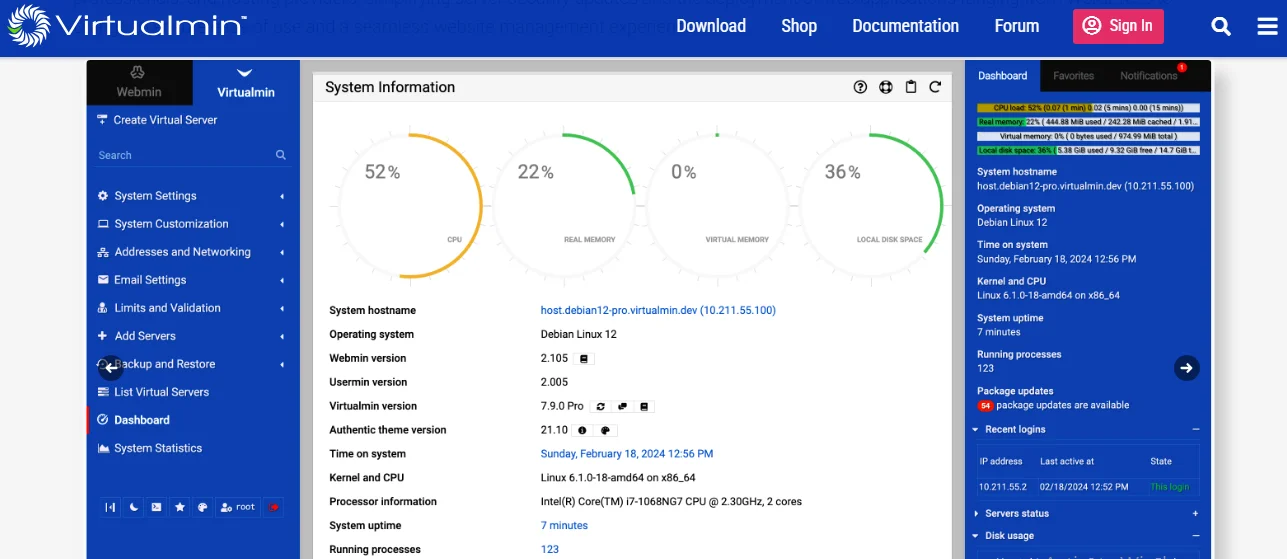Click the help question mark icon

coord(860,87)
